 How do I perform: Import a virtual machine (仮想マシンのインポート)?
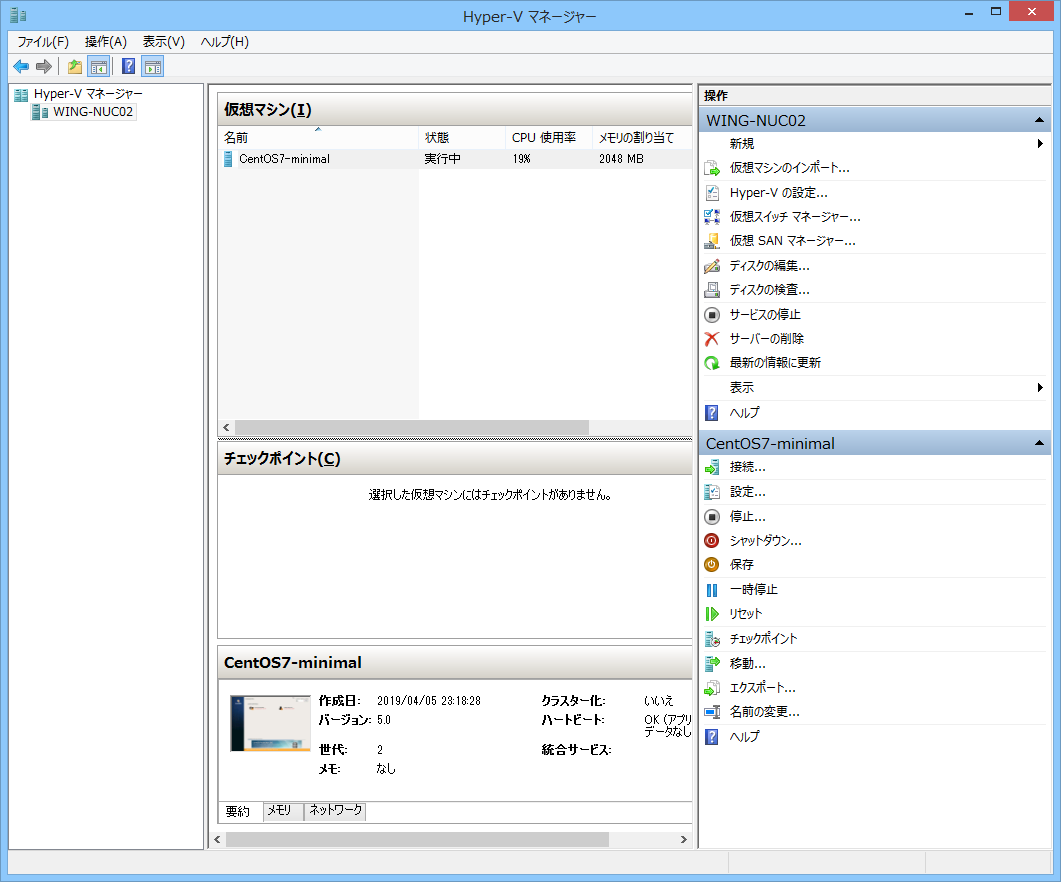click(790, 168)
